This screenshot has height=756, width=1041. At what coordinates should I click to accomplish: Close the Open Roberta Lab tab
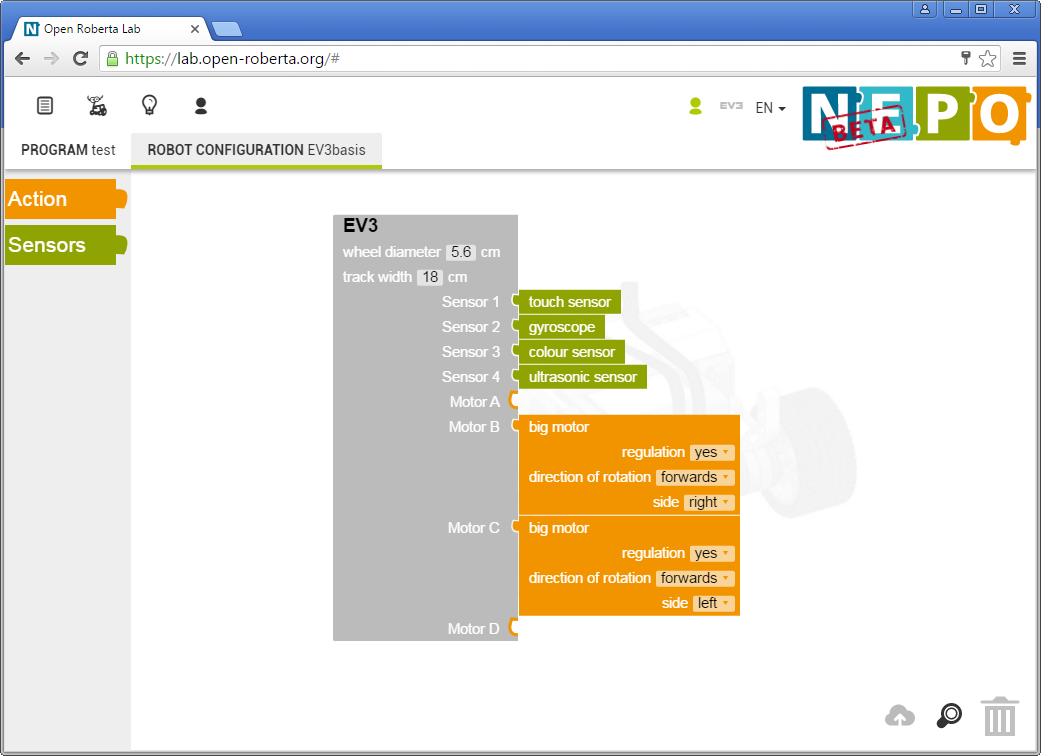[195, 29]
